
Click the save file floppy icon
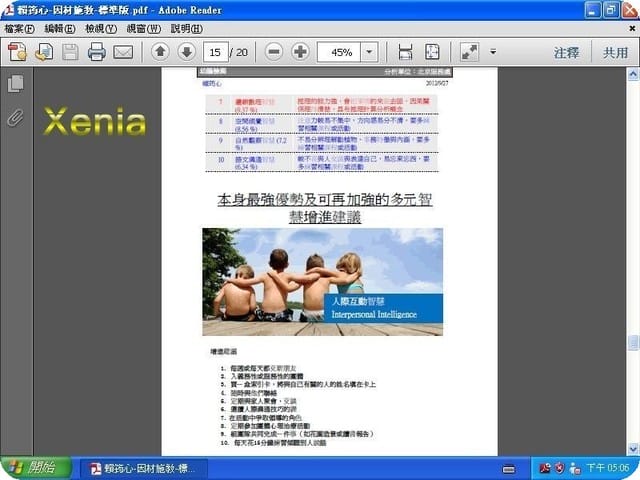[70, 52]
